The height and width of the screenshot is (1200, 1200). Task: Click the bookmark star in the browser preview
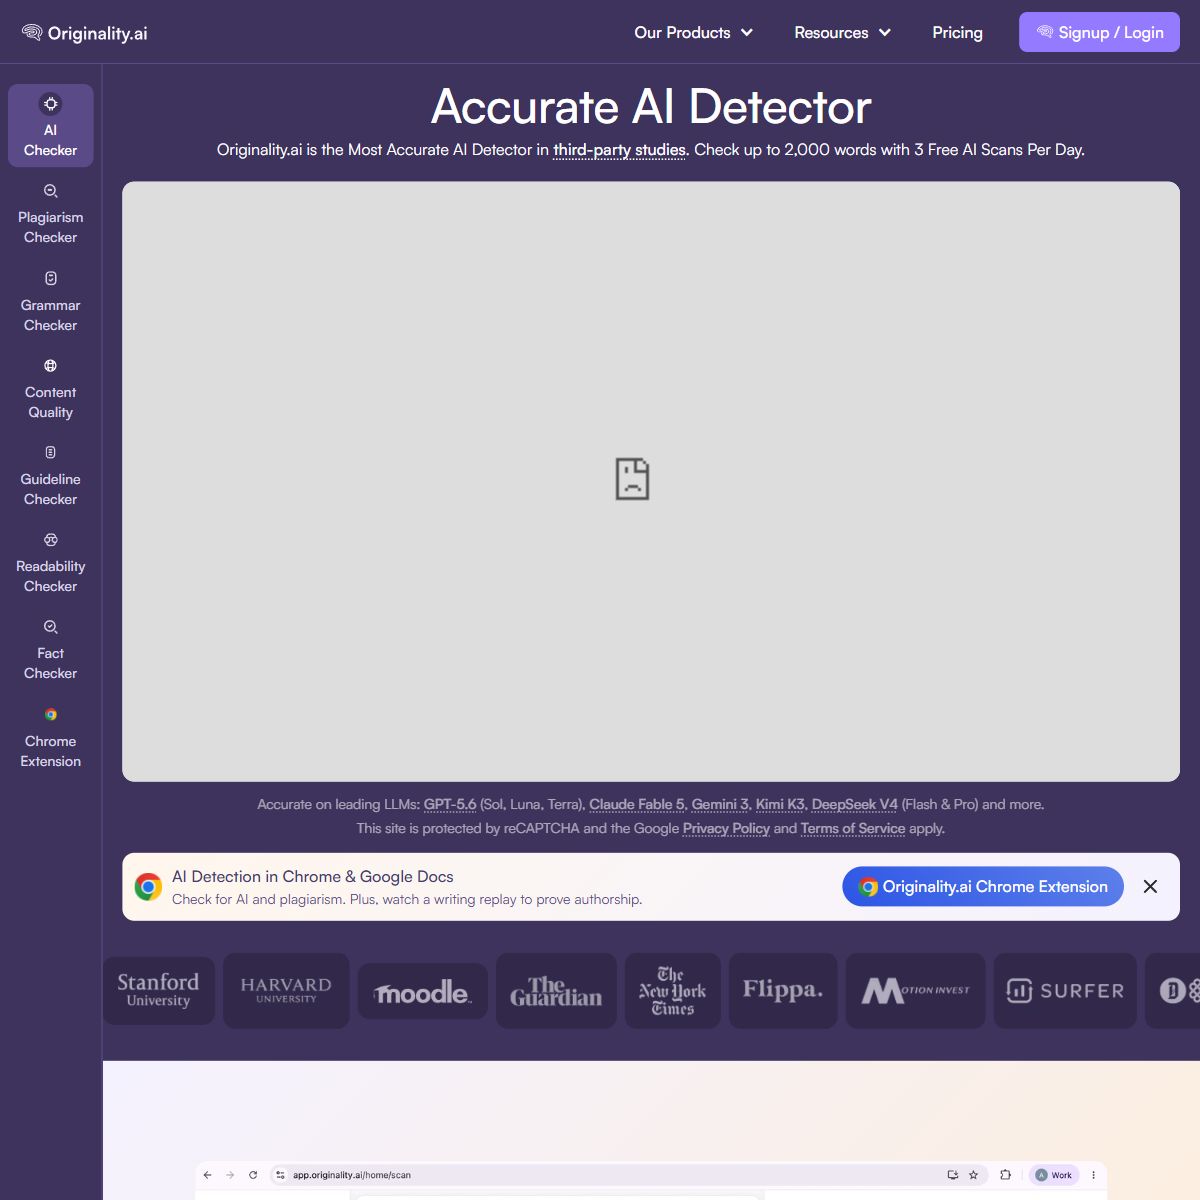[x=973, y=1175]
